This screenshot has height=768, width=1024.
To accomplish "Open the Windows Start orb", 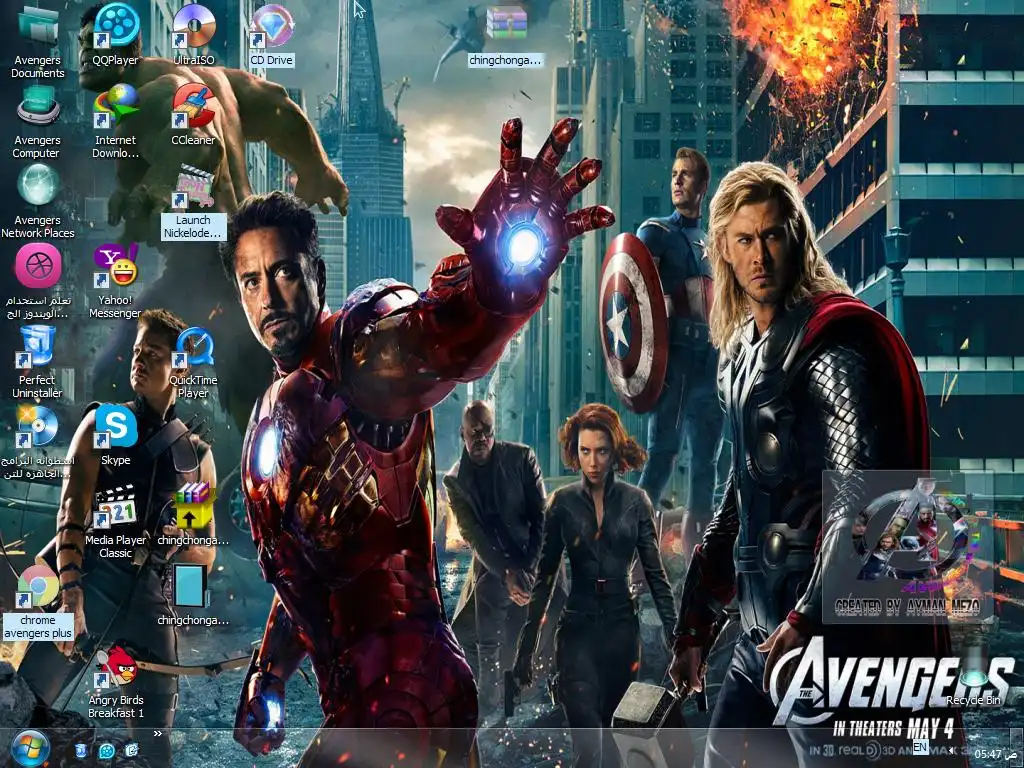I will 30,749.
